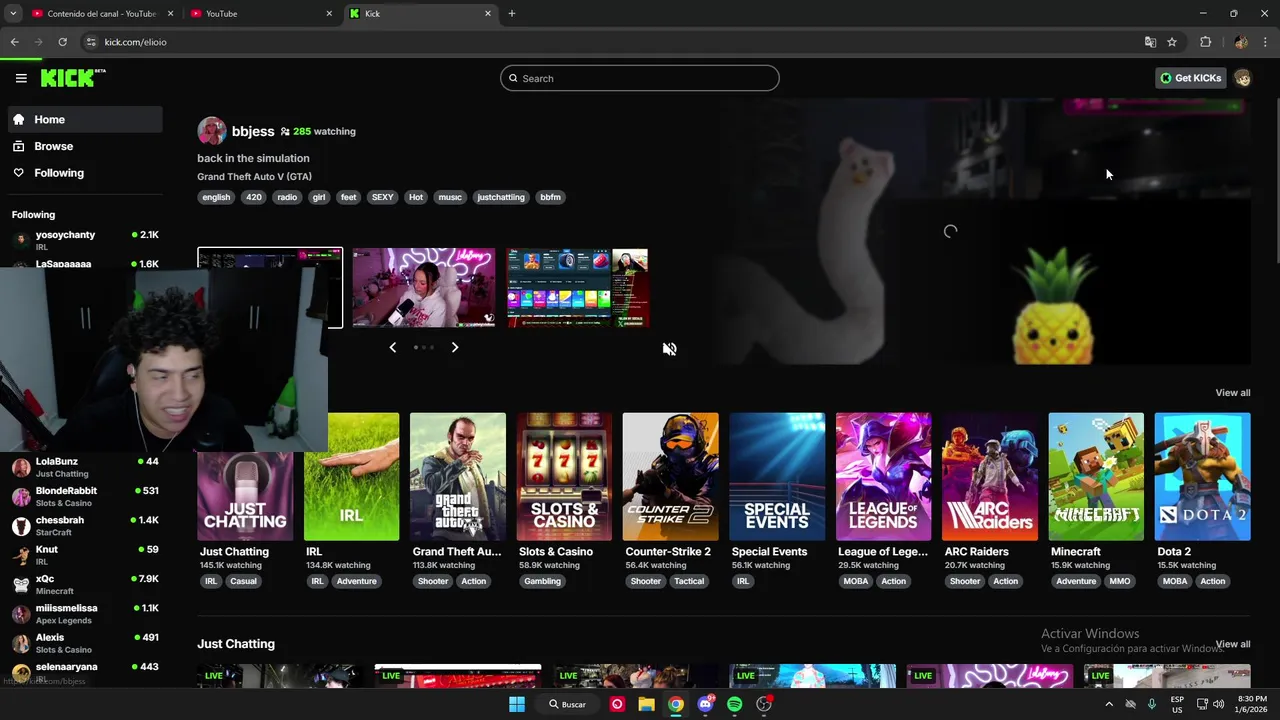Go back in browser history

click(x=14, y=42)
